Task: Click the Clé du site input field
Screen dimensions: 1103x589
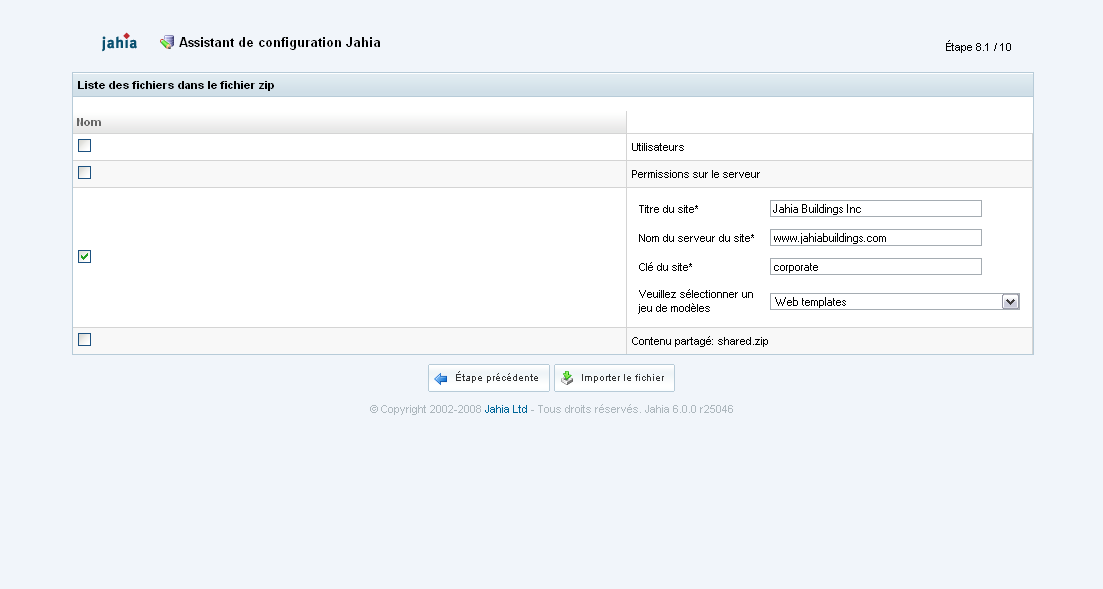Action: pyautogui.click(x=876, y=267)
